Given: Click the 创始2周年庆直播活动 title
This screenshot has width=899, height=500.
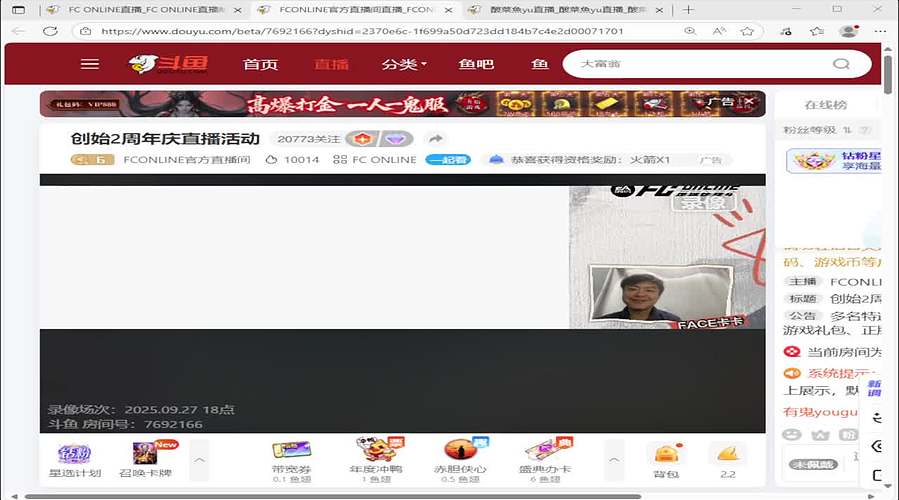Looking at the screenshot, I should point(165,139).
